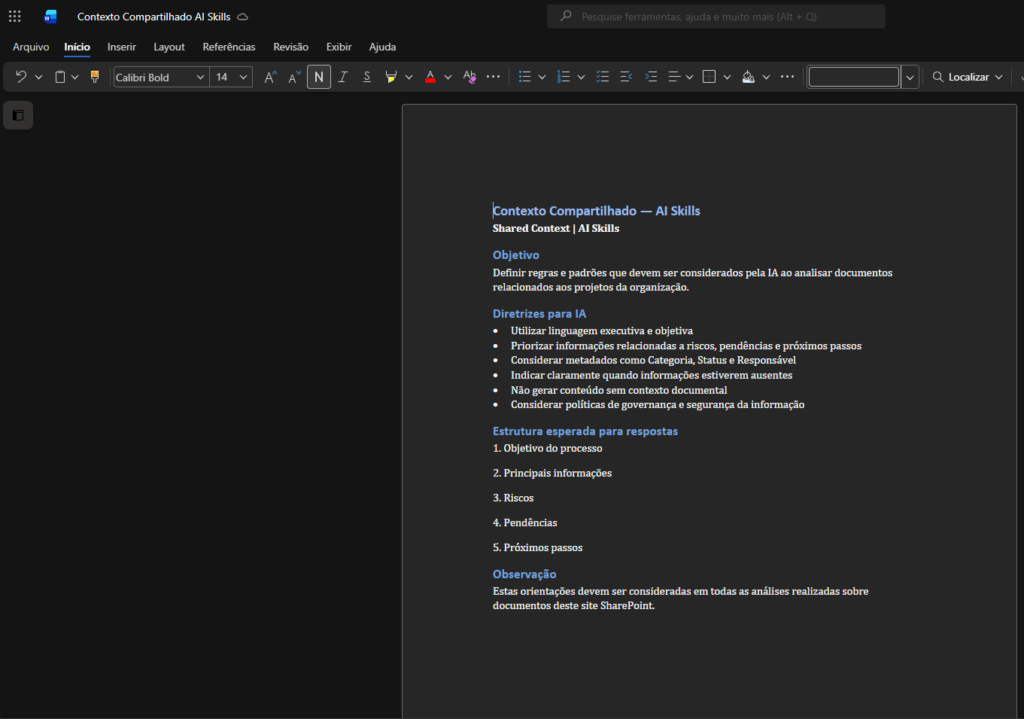Click the Styles gallery box
The height and width of the screenshot is (719, 1024).
pyautogui.click(x=854, y=77)
